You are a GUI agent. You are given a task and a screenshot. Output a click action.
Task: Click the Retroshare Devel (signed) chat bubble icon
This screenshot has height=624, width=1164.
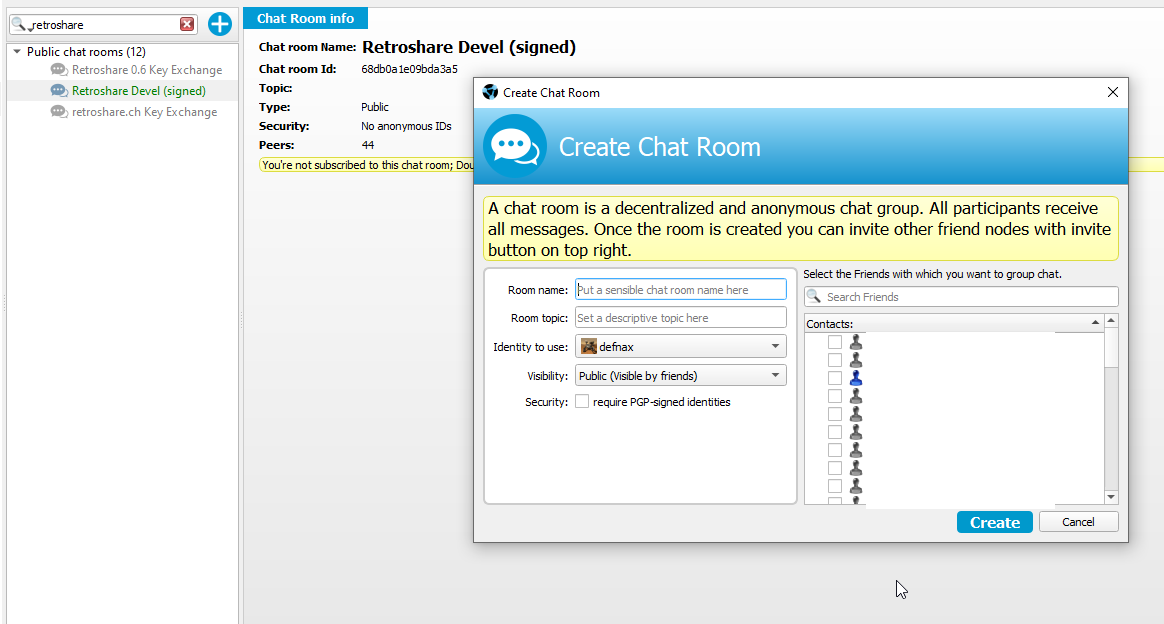59,91
